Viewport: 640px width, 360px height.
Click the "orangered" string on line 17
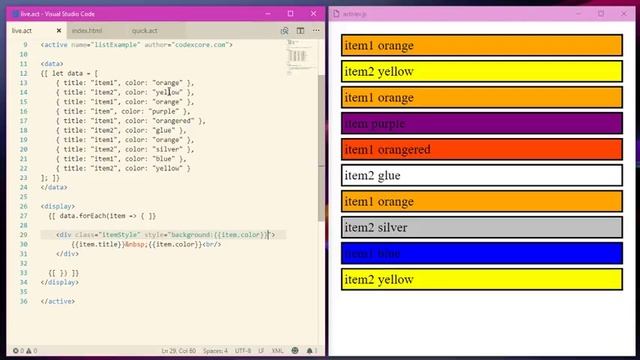tap(173, 121)
